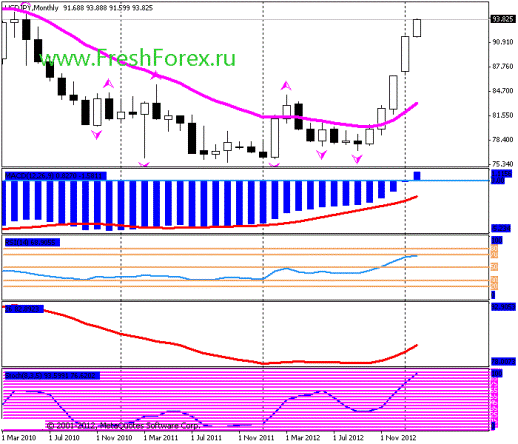Click the 1 Mar 2012 date label
Image resolution: width=518 pixels, height=444 pixels.
[x=303, y=437]
